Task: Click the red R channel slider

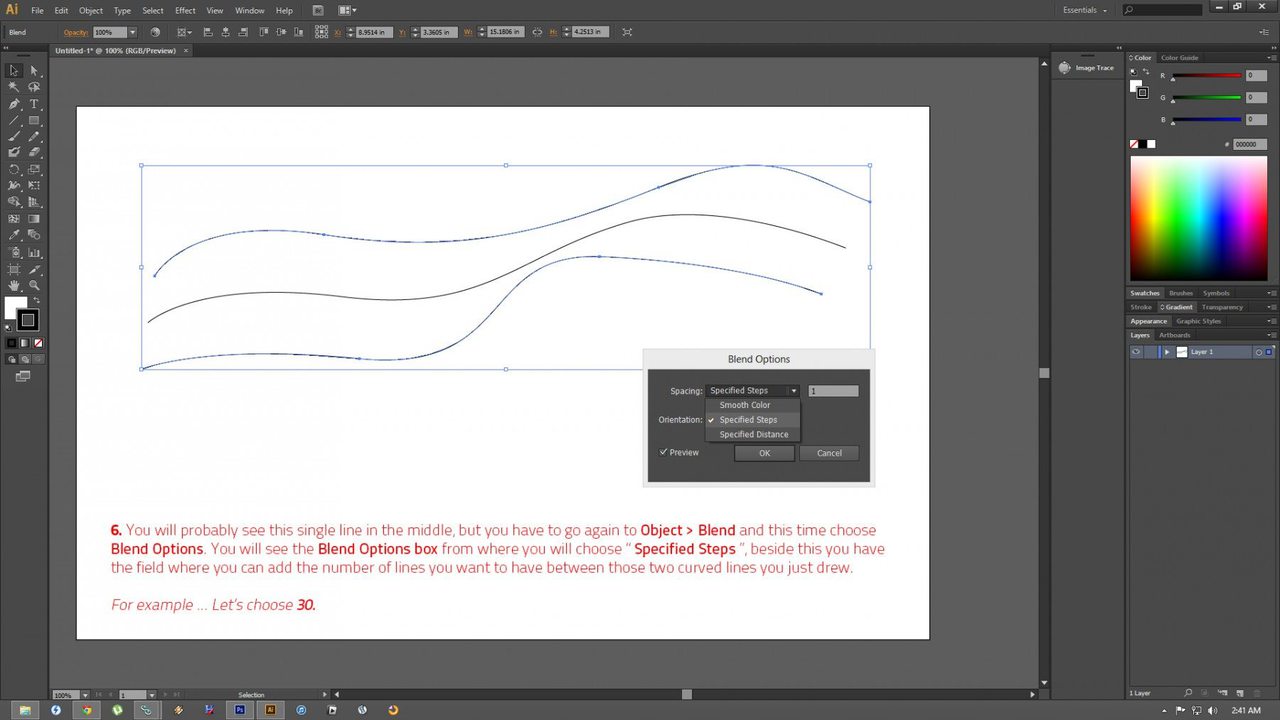Action: click(x=1206, y=77)
